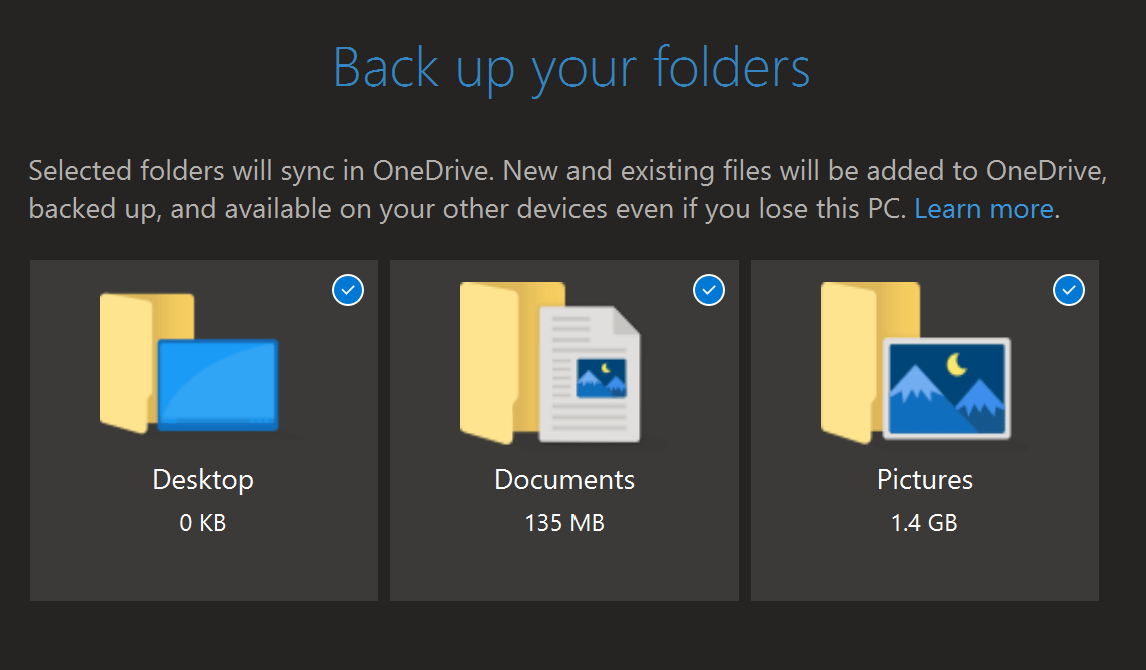Click the Documents folder icon
Viewport: 1146px width, 670px height.
549,363
